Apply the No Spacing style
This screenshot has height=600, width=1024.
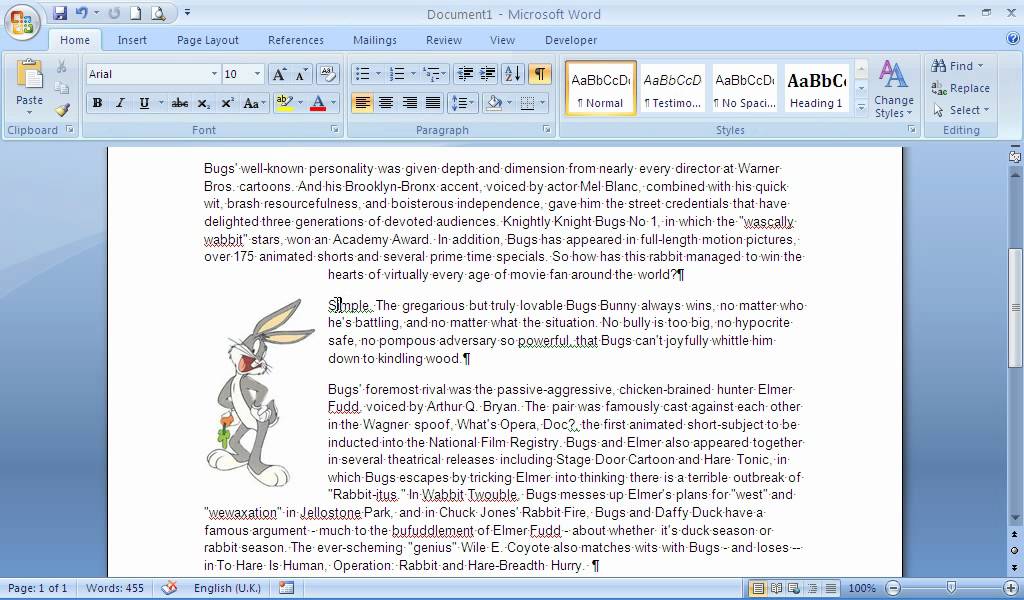[744, 88]
